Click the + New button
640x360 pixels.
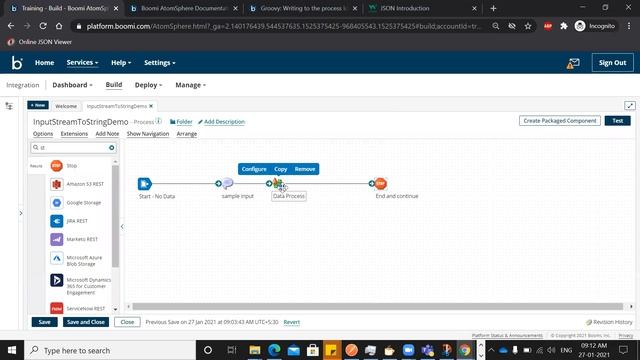[x=38, y=105]
